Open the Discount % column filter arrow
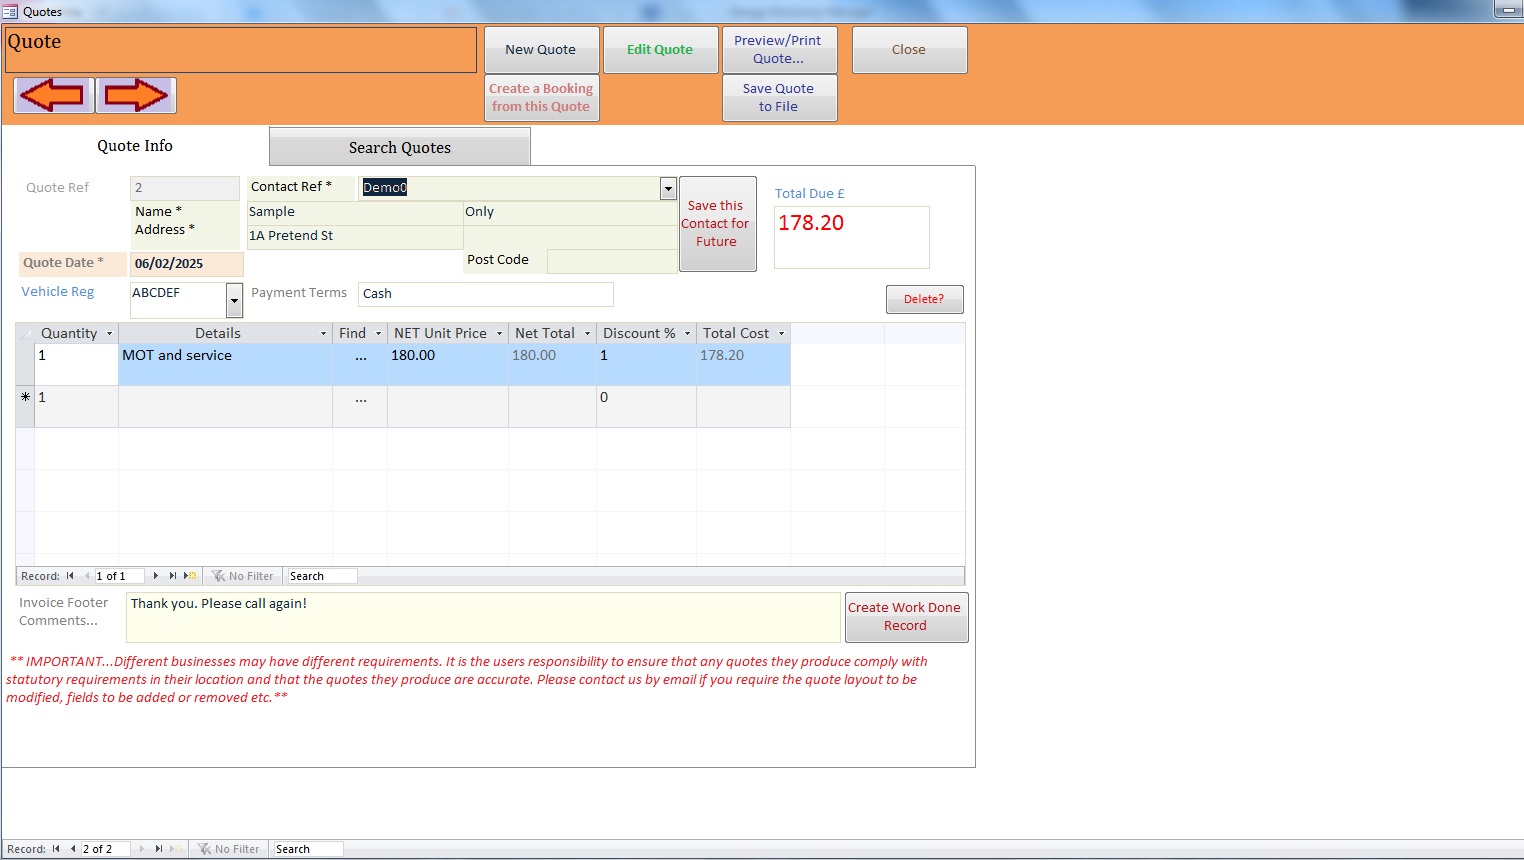The height and width of the screenshot is (860, 1524). click(687, 334)
